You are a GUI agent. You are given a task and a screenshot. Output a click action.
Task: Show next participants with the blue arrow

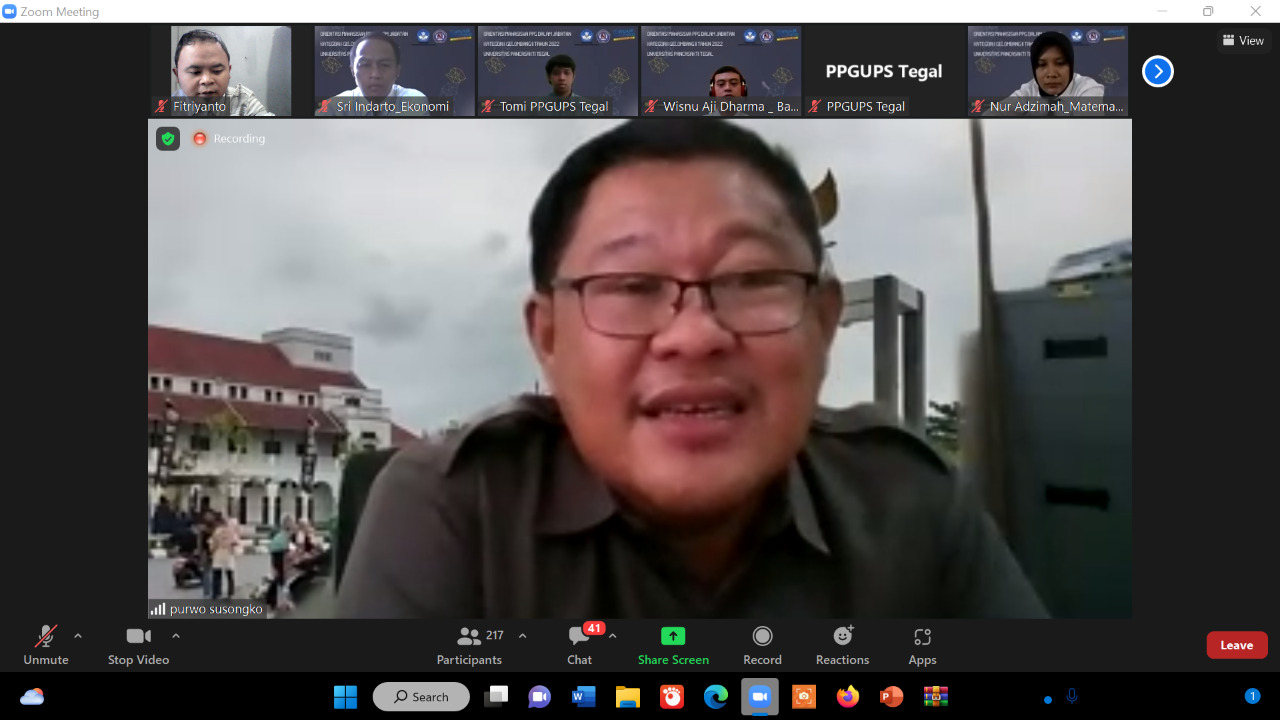(1157, 72)
